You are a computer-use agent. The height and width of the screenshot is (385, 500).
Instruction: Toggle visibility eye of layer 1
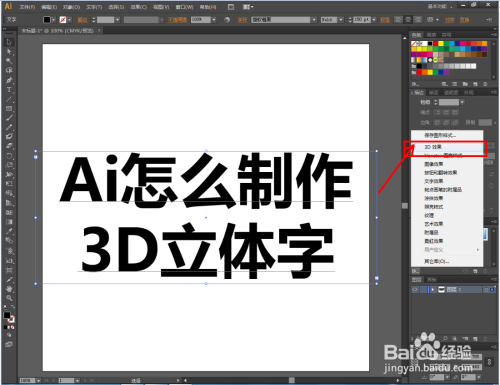pos(415,290)
